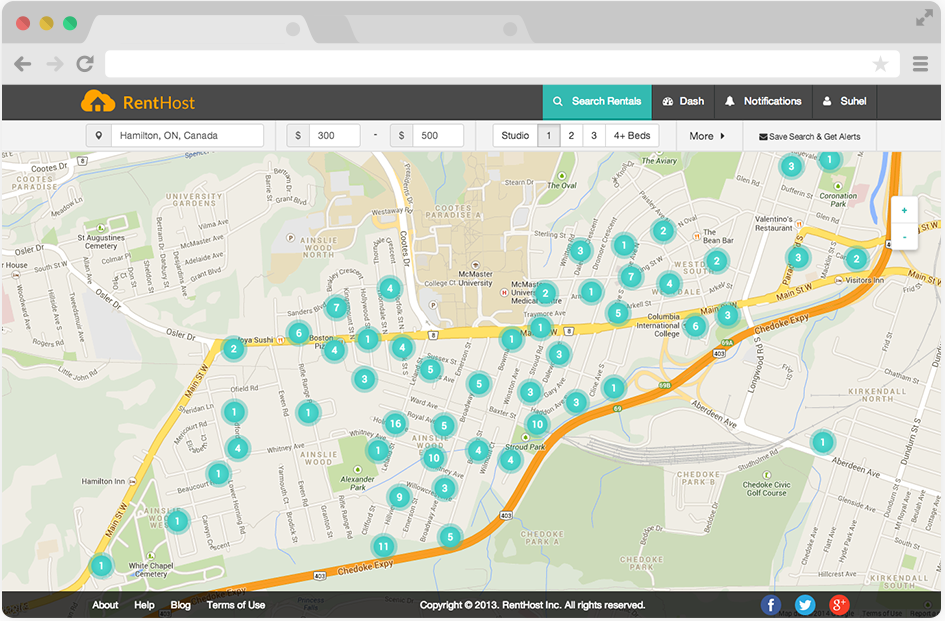
Task: Select the Studio bedroom option
Action: point(515,136)
